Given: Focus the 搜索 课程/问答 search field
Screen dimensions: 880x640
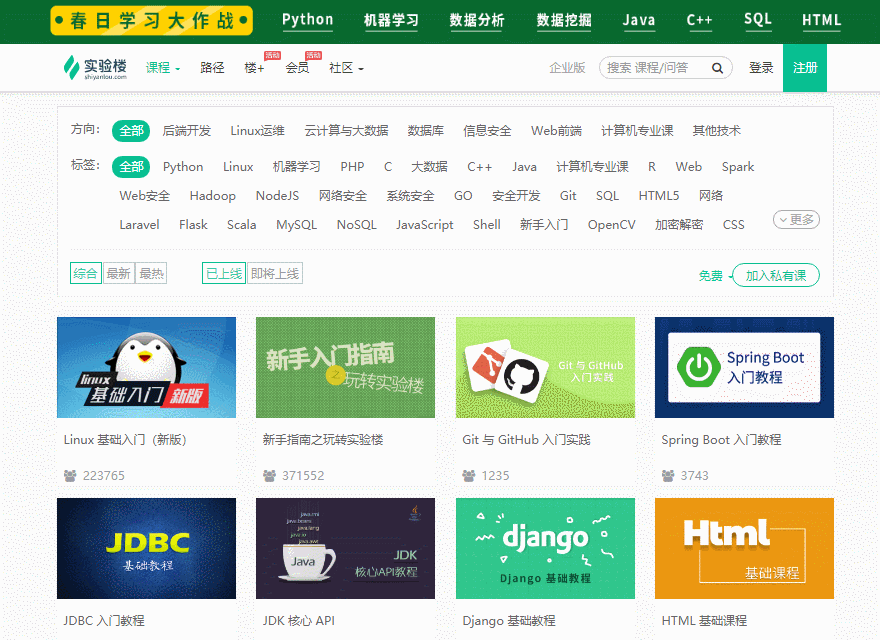Looking at the screenshot, I should coord(666,68).
